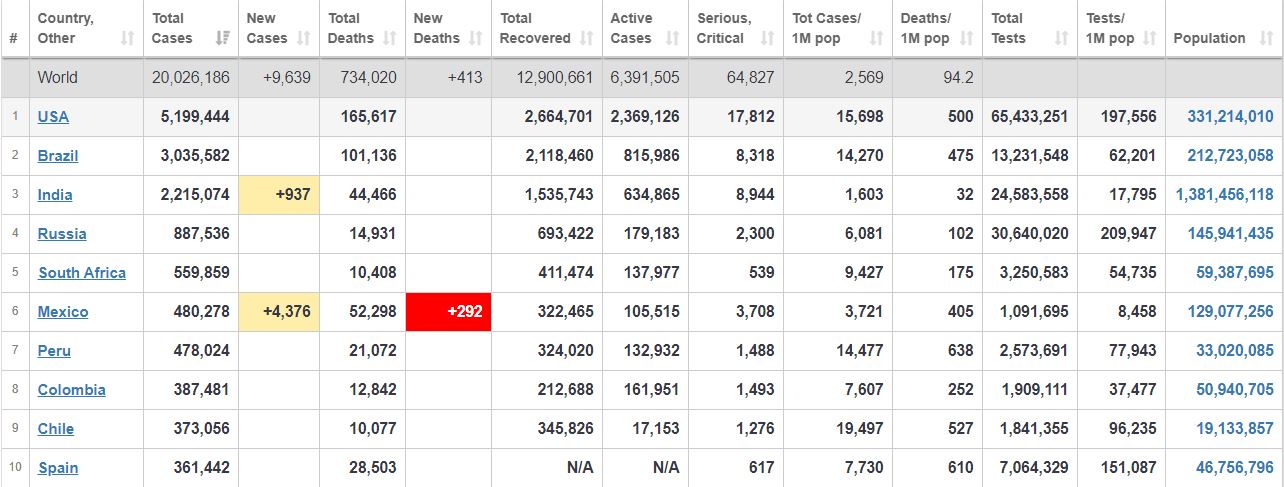
Task: Sort by Serious, Critical column arrows
Action: click(x=767, y=38)
